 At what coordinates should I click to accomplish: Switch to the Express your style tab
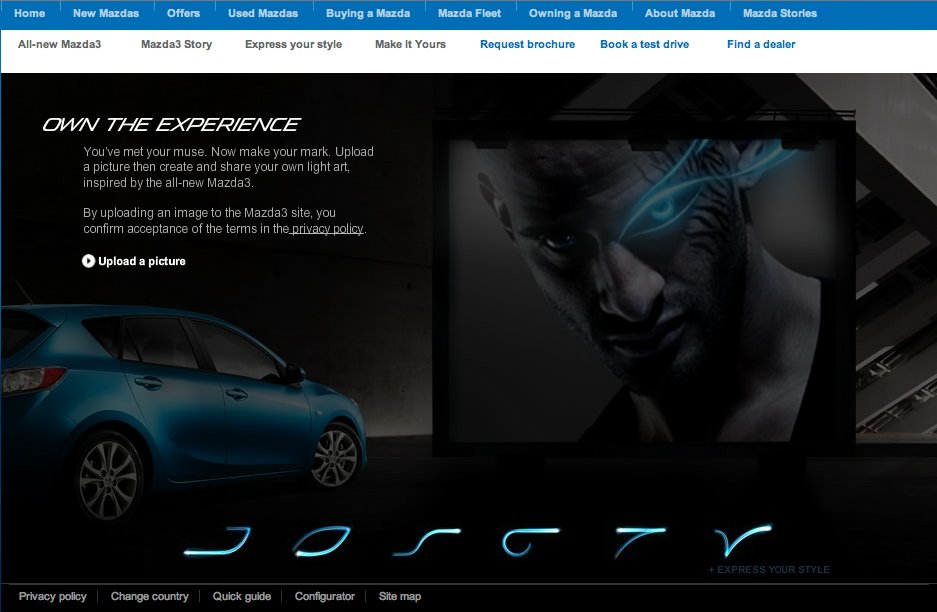click(293, 44)
